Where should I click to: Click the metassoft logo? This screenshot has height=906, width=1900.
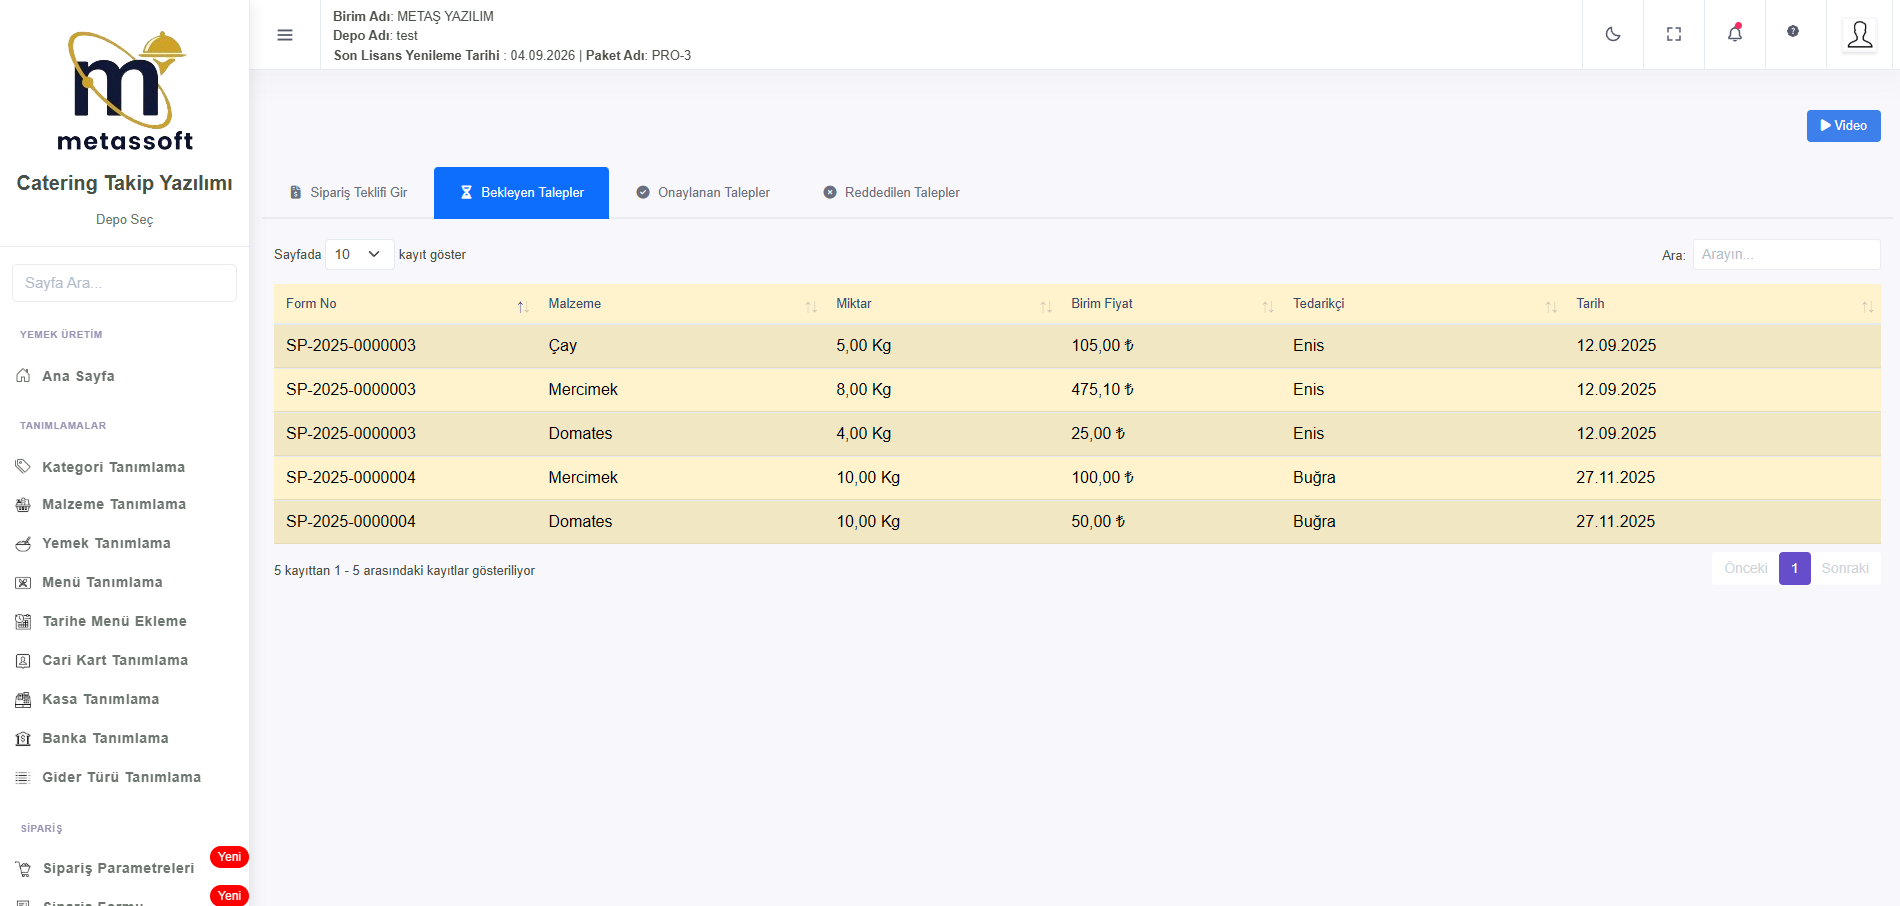tap(125, 92)
